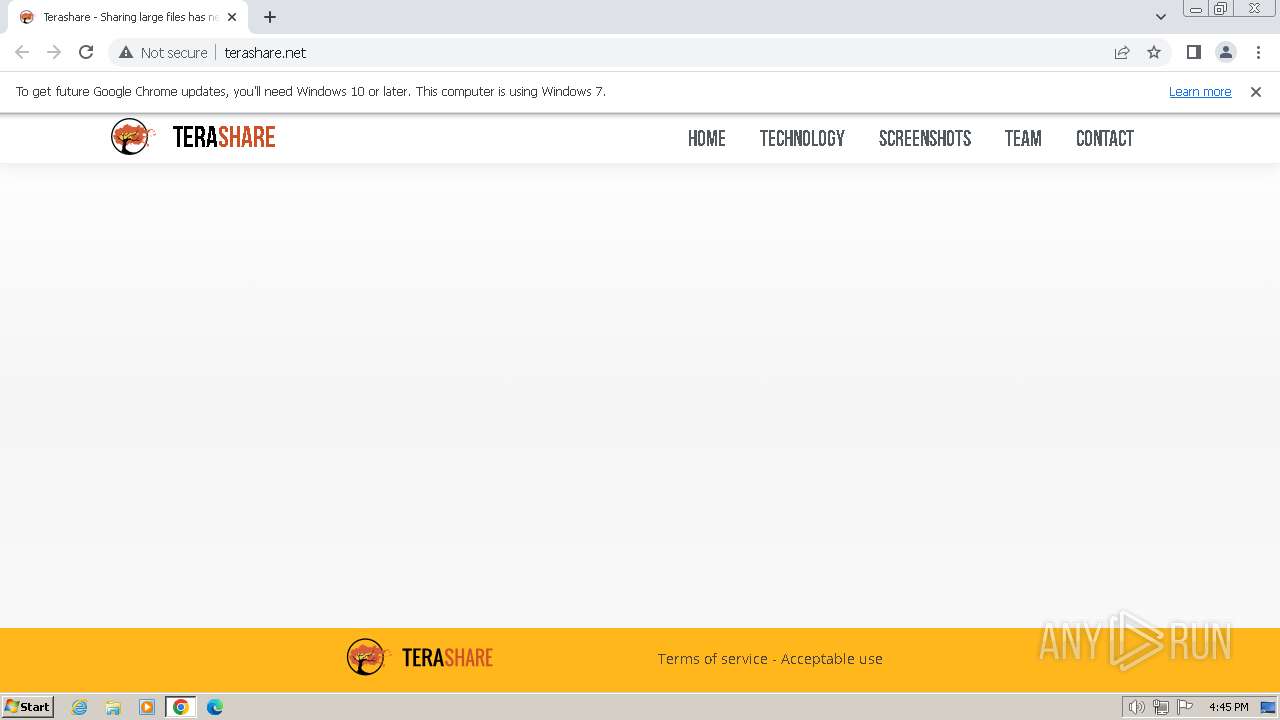Image resolution: width=1280 pixels, height=720 pixels.
Task: Reload the Terashare page
Action: pyautogui.click(x=86, y=52)
